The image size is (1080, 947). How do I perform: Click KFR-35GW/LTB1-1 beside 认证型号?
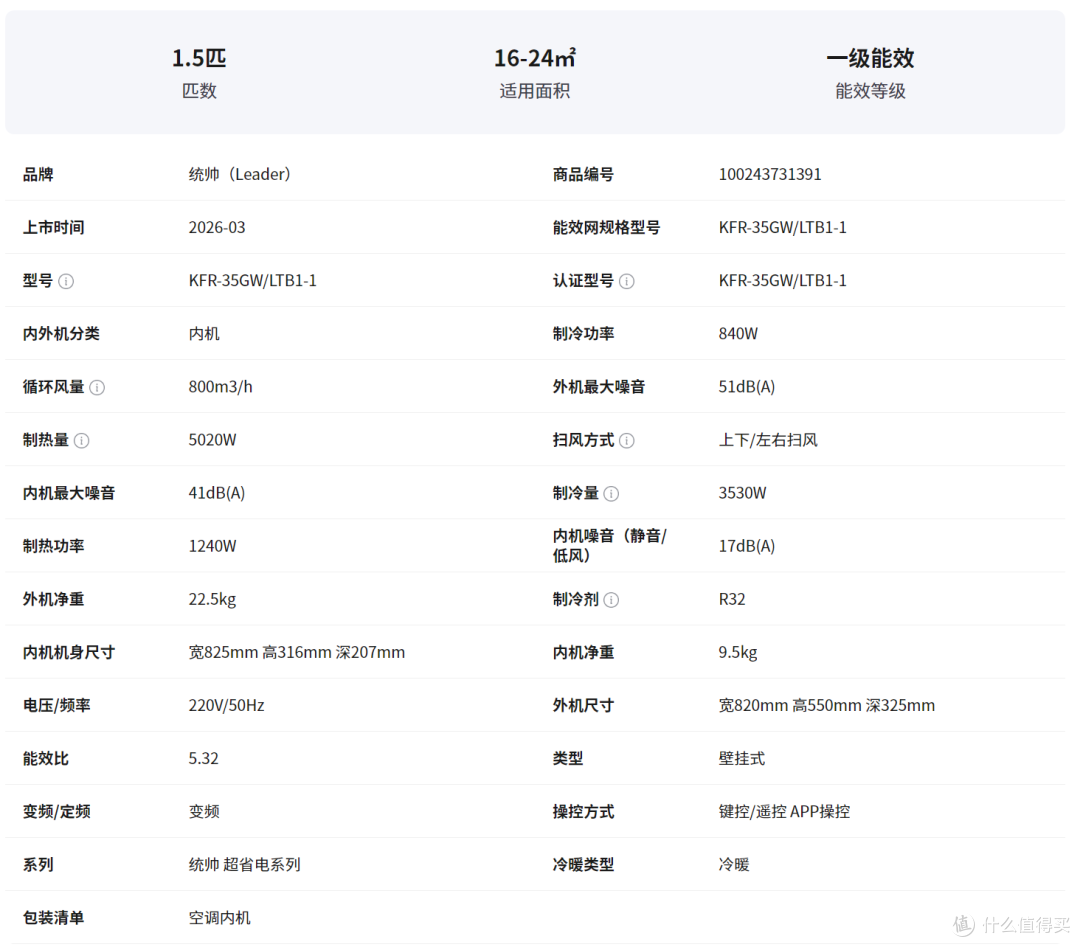coord(782,280)
